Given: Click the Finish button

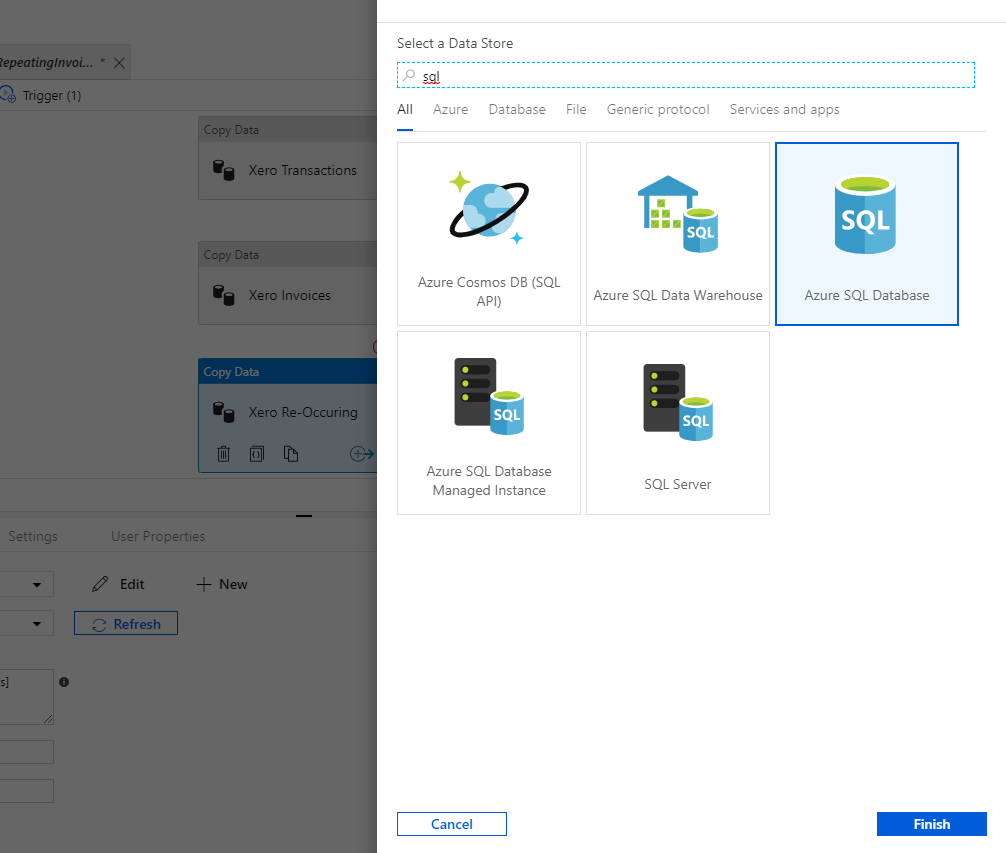Looking at the screenshot, I should point(932,824).
